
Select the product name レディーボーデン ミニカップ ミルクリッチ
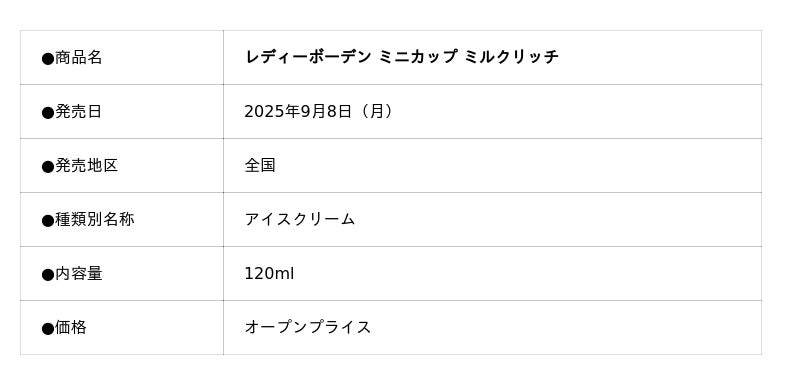(402, 57)
